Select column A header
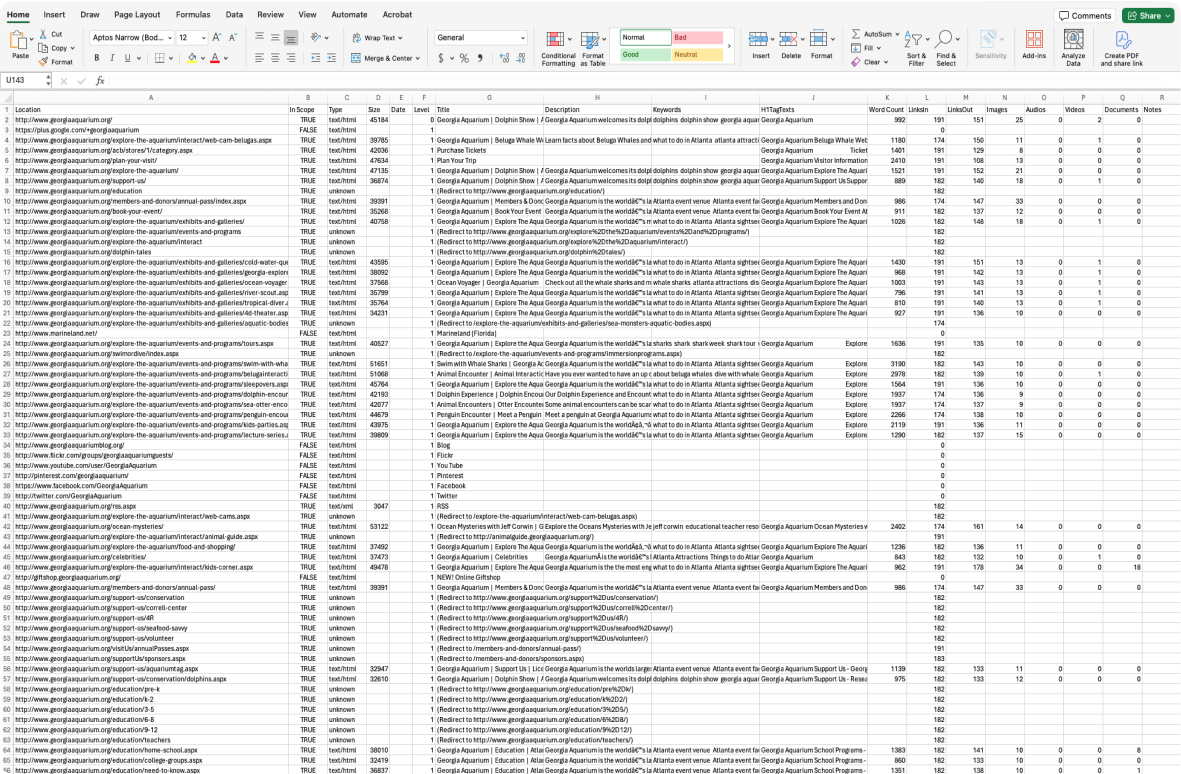The height and width of the screenshot is (774, 1181). click(x=151, y=98)
